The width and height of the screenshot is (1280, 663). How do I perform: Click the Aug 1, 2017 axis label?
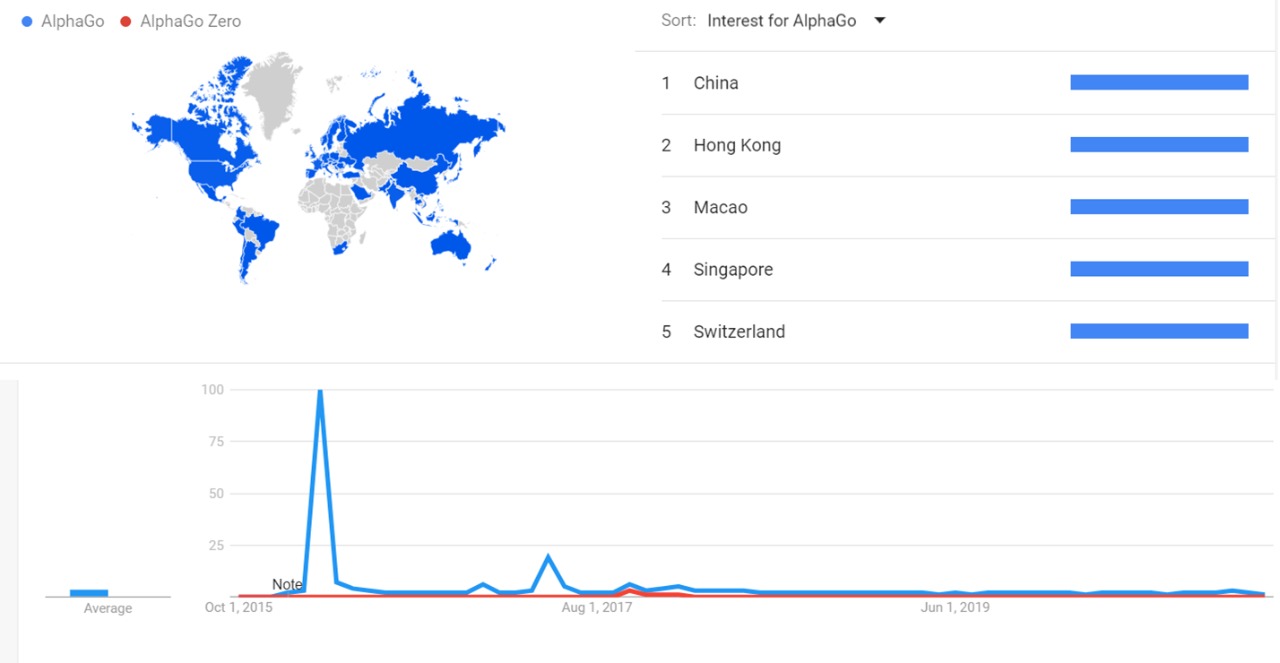pos(597,607)
